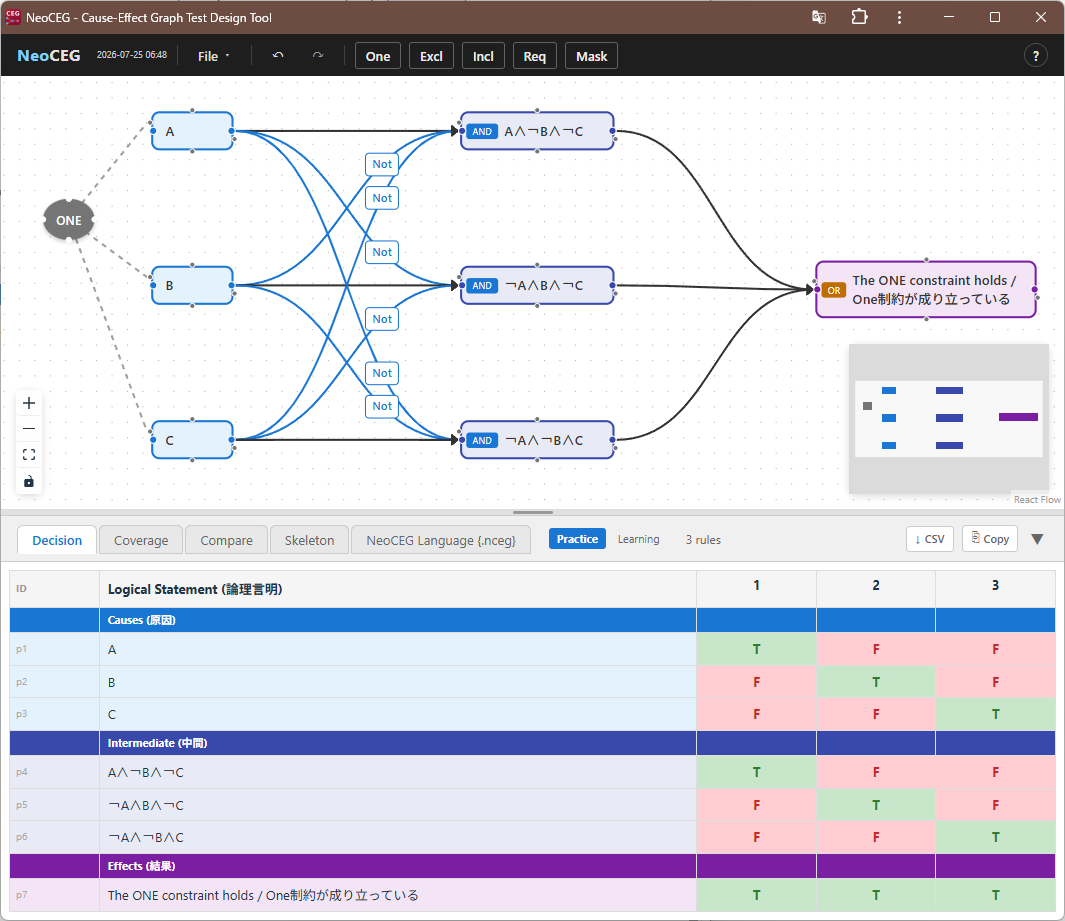The image size is (1065, 921).
Task: Switch to the Decision tab
Action: (x=57, y=541)
